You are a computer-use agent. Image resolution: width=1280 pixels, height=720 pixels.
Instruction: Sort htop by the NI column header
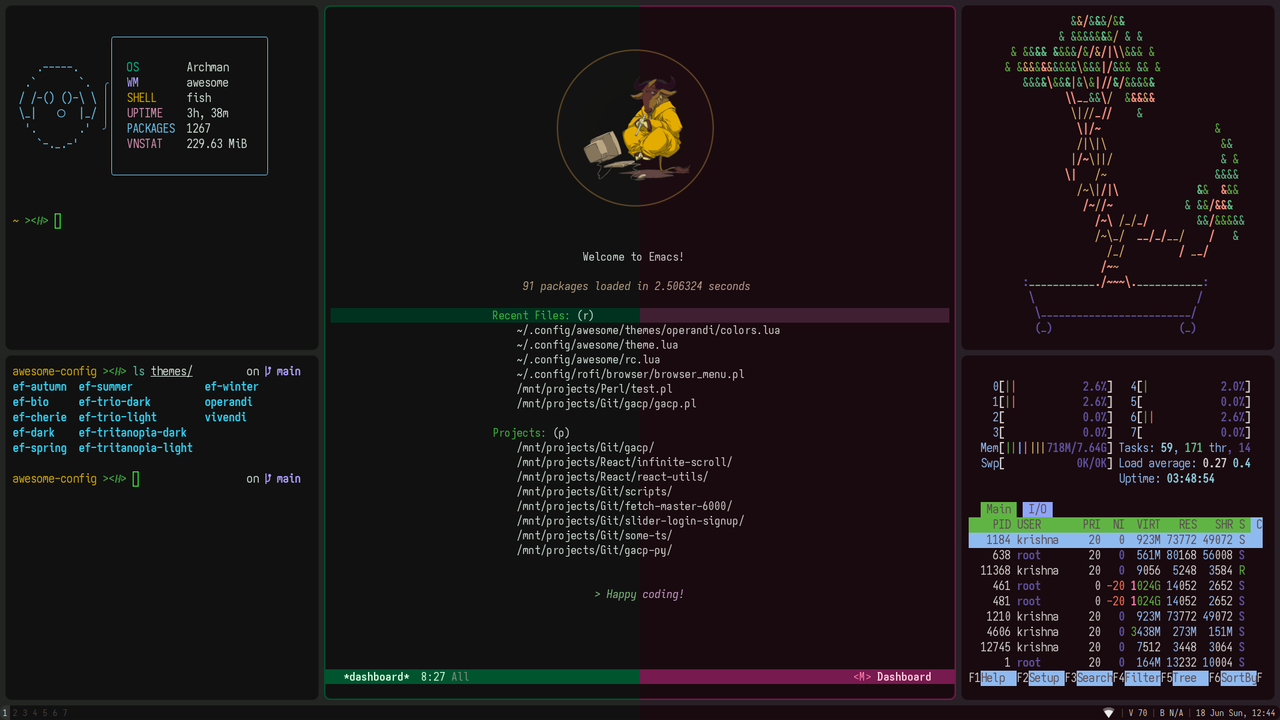(x=1119, y=524)
